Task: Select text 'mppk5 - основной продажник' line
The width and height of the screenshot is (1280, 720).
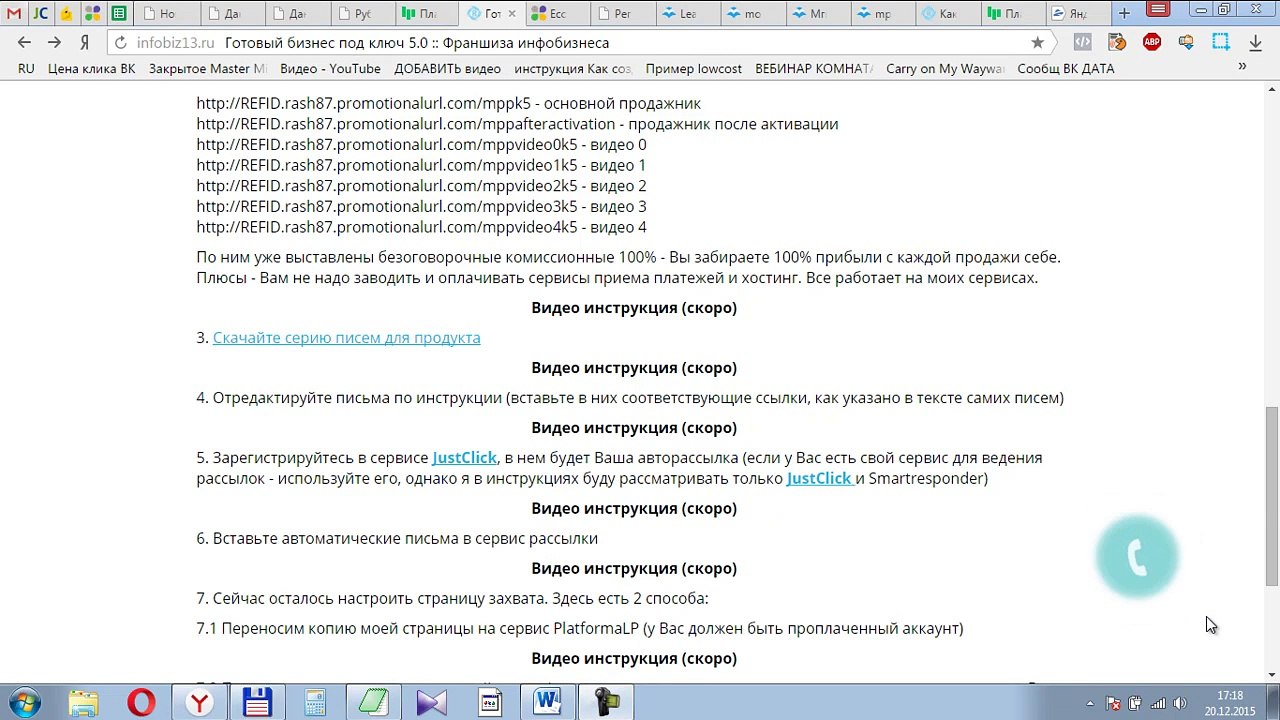Action: click(x=448, y=104)
